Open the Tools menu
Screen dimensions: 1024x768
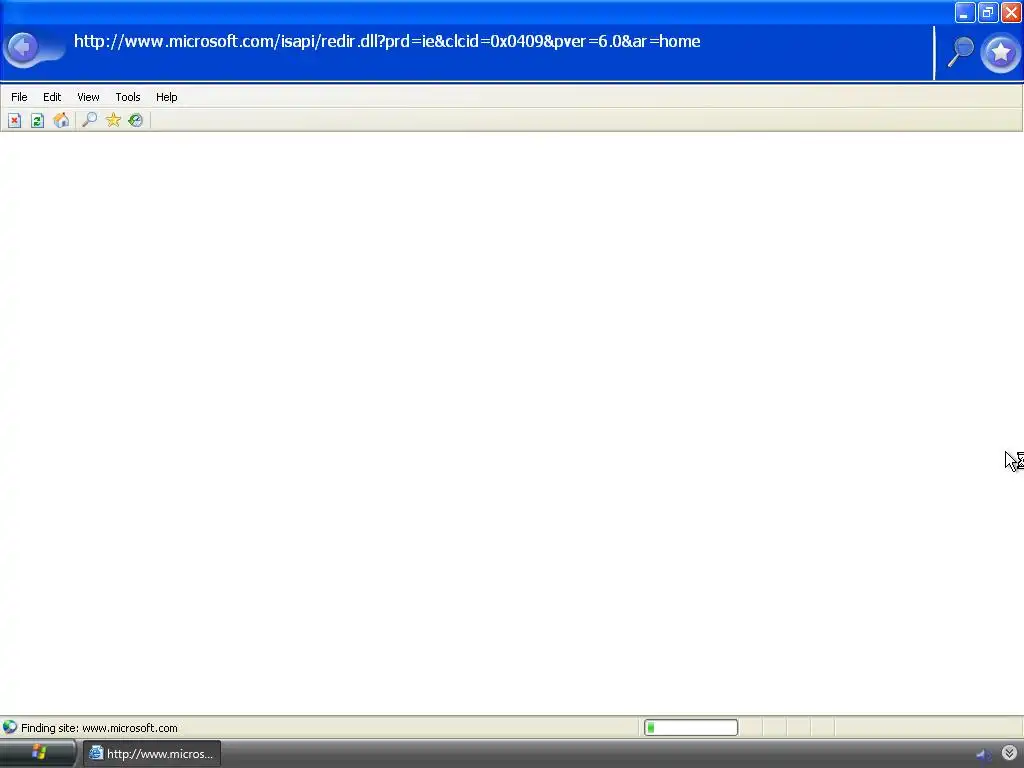[x=128, y=97]
